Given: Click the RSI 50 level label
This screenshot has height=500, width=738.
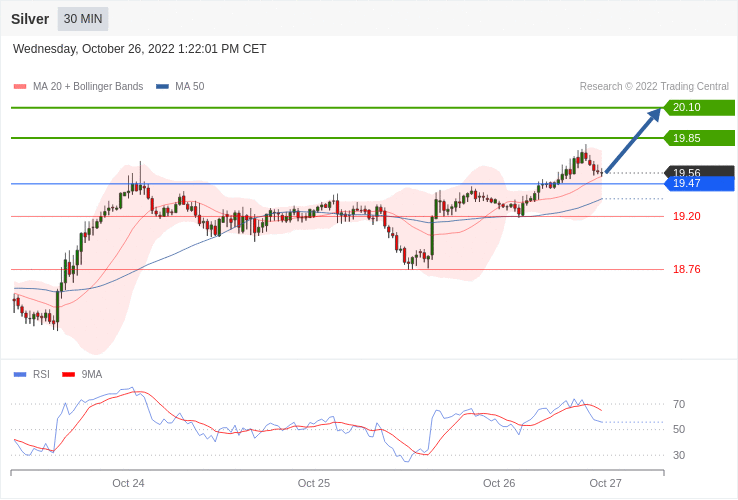Looking at the screenshot, I should click(679, 429).
